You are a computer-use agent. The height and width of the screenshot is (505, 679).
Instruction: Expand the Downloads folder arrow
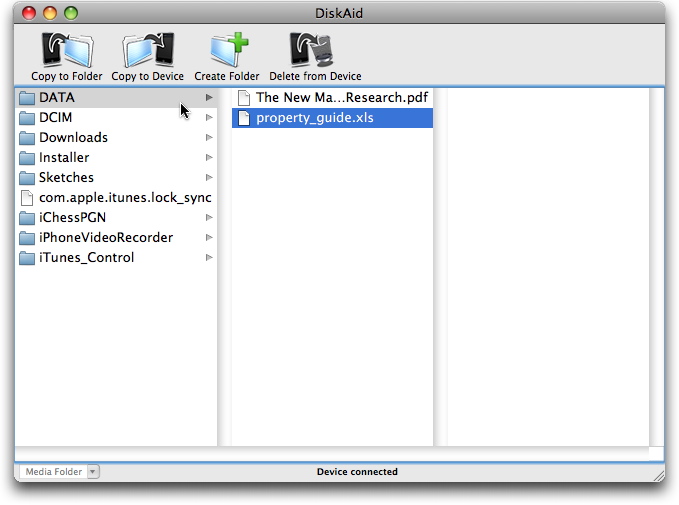tap(209, 137)
